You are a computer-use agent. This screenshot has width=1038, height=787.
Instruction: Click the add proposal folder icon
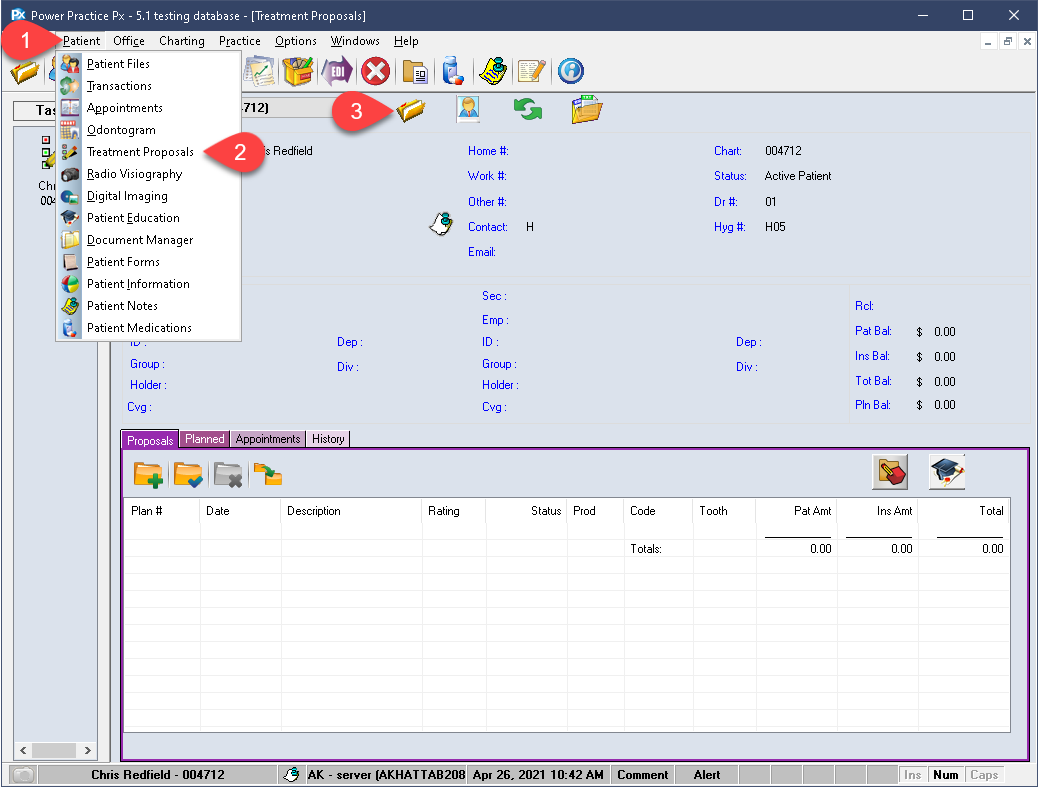[148, 475]
